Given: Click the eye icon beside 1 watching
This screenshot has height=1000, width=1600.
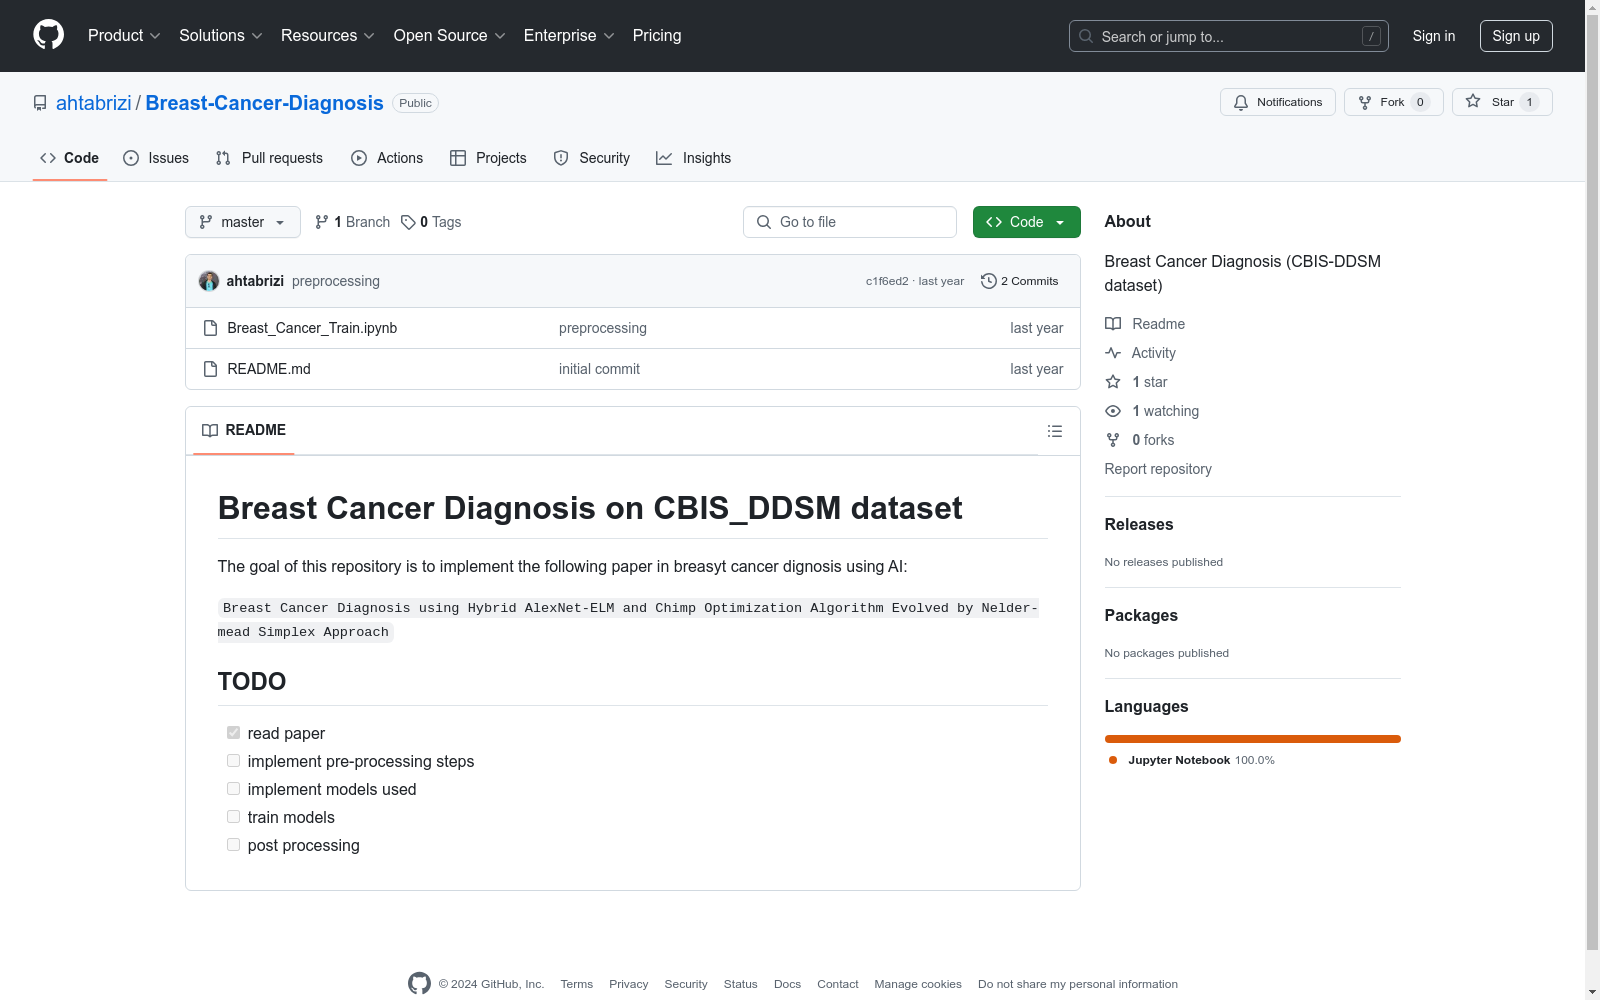Looking at the screenshot, I should (1113, 411).
